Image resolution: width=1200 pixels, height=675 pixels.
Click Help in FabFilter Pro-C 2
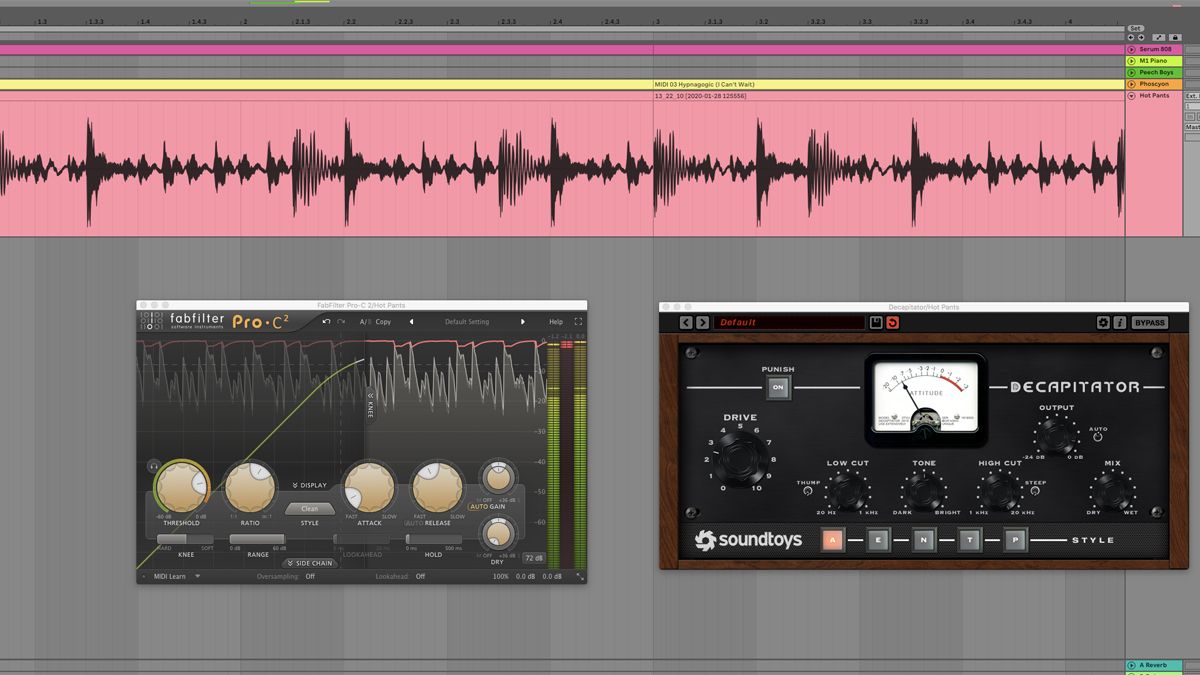tap(556, 321)
